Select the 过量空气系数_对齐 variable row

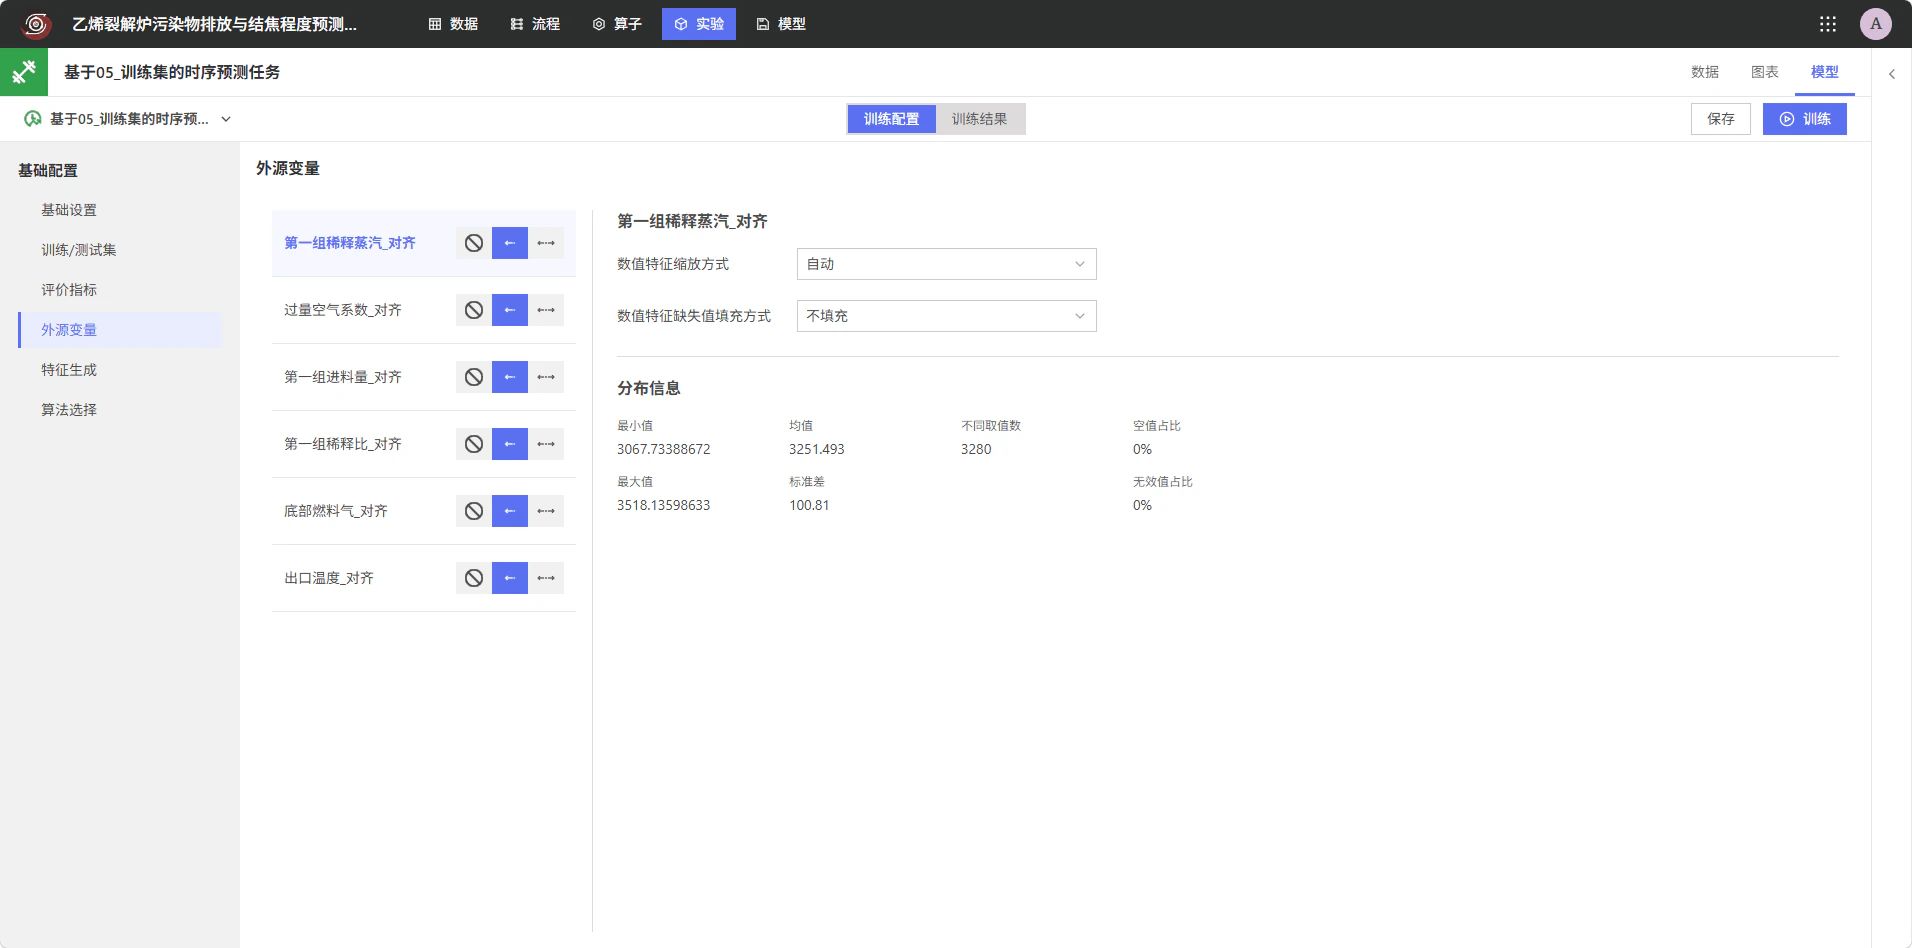(424, 310)
